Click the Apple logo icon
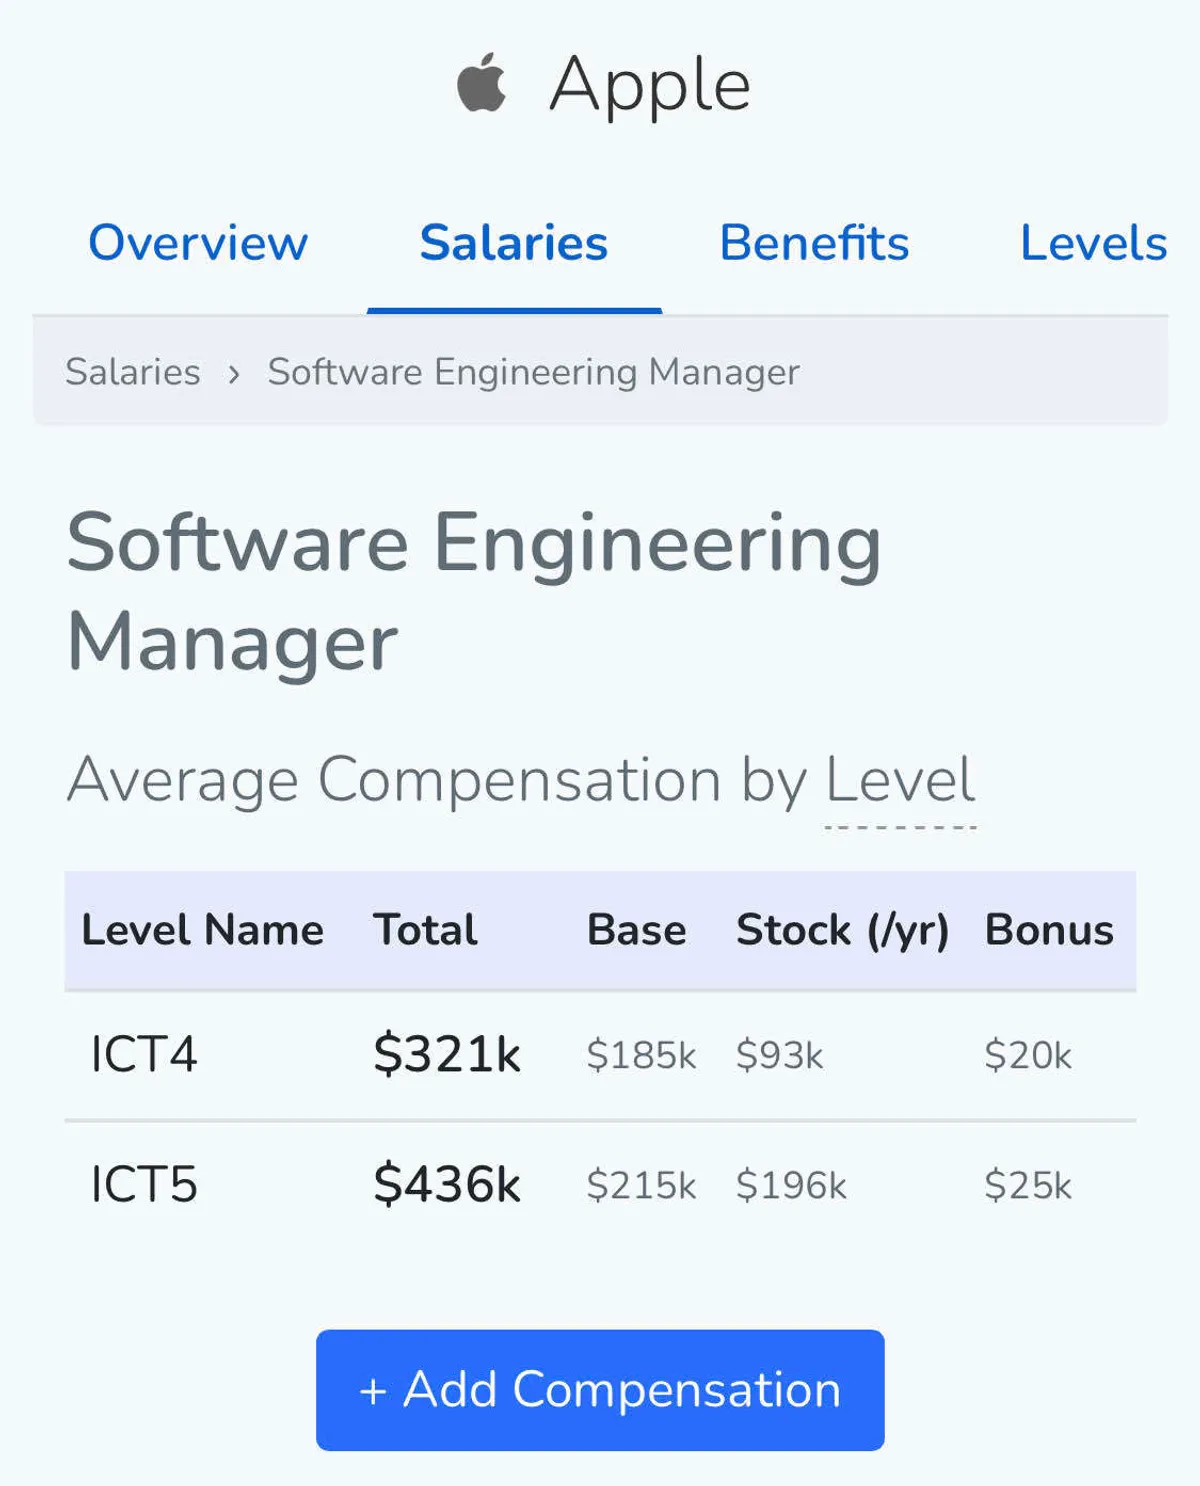The height and width of the screenshot is (1486, 1200). [482, 84]
